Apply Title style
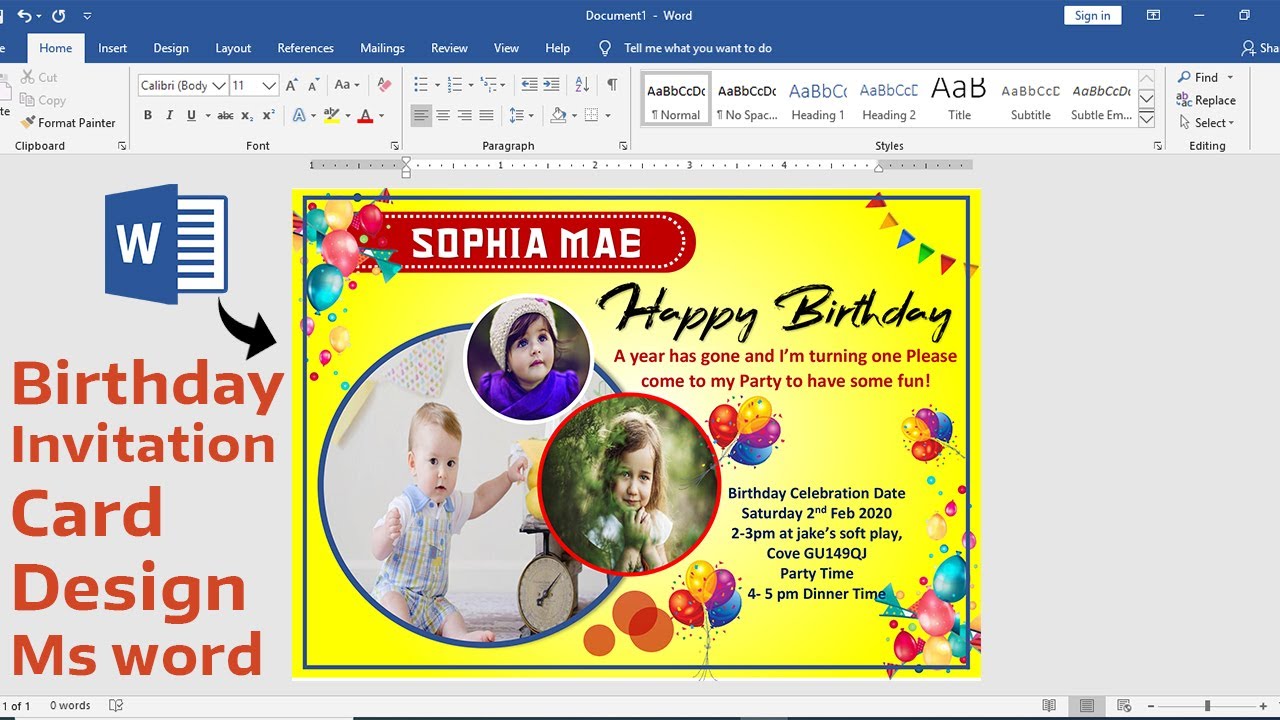Screen dimensions: 1280x720 click(960, 99)
